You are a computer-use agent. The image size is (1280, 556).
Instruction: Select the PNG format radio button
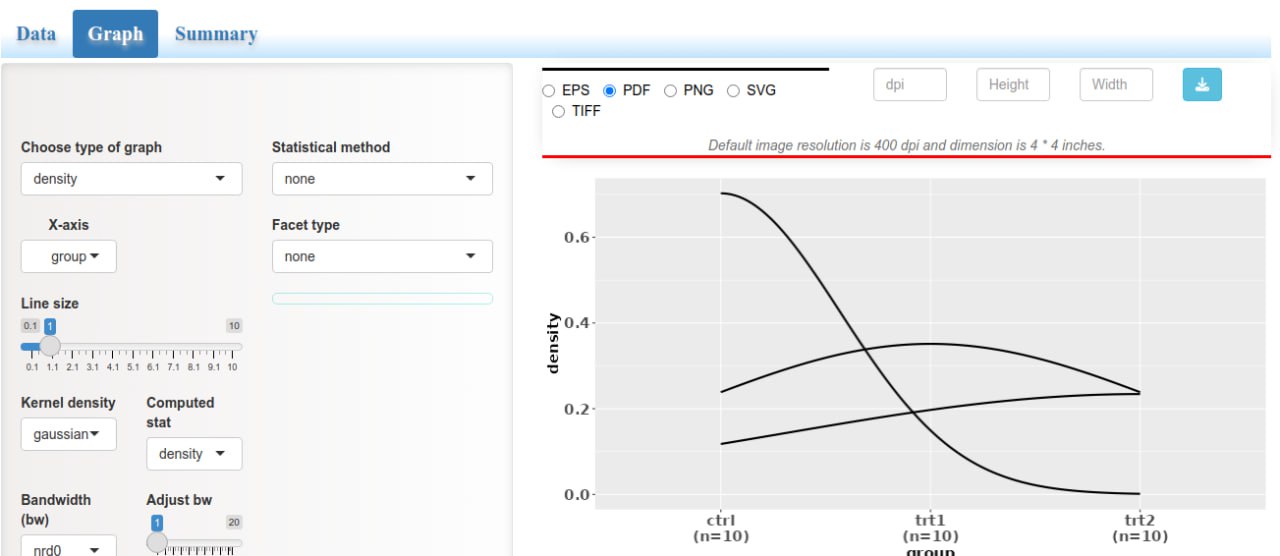pyautogui.click(x=670, y=91)
